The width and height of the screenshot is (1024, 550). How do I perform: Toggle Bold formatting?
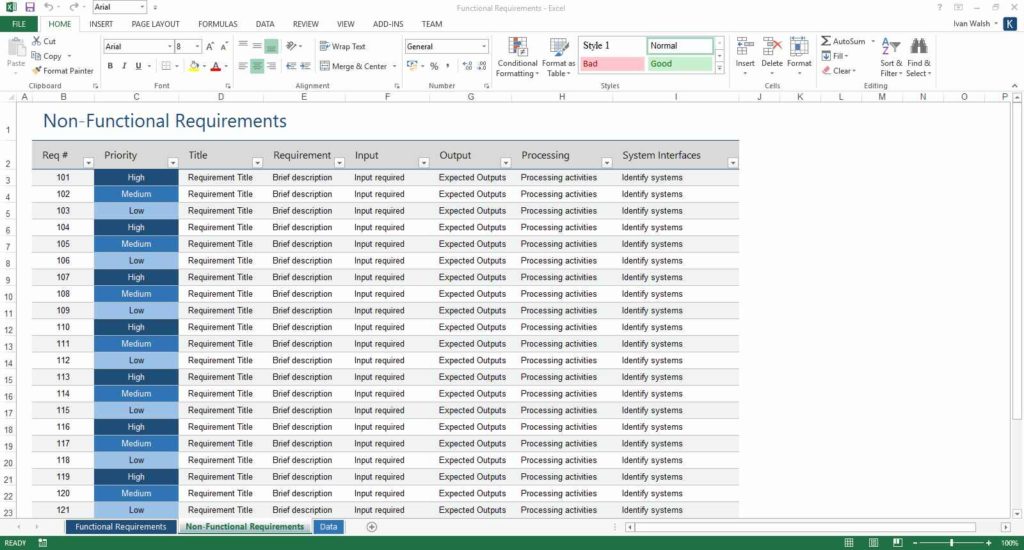110,66
